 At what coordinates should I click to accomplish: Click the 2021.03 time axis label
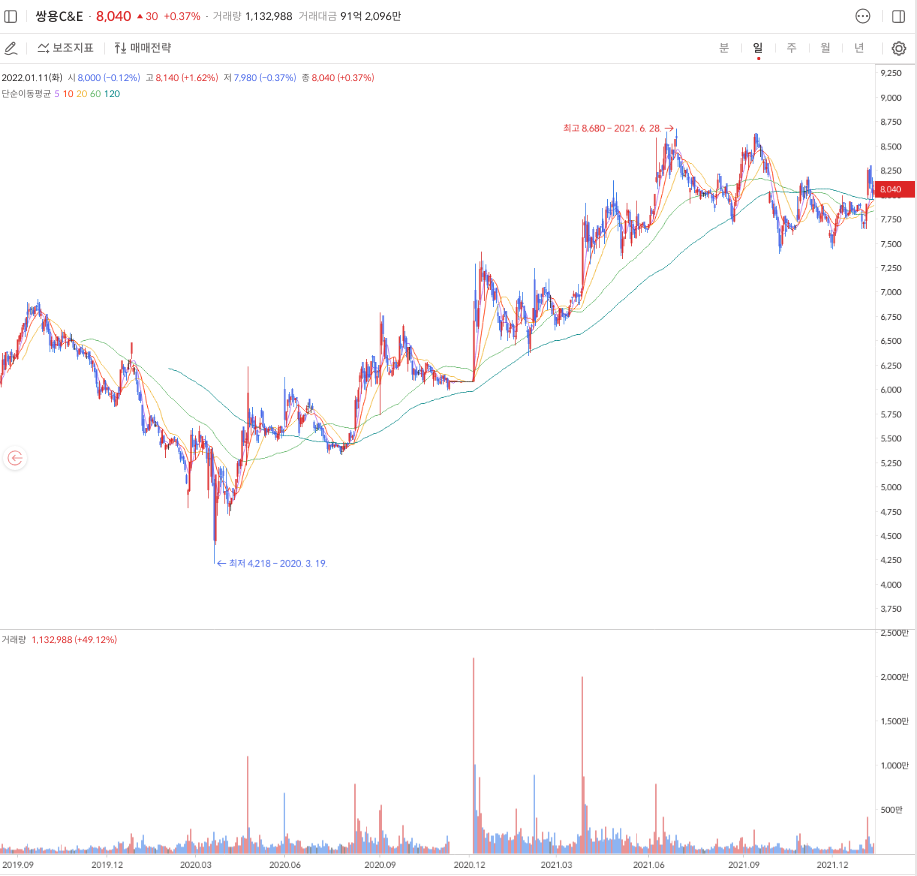tap(556, 865)
